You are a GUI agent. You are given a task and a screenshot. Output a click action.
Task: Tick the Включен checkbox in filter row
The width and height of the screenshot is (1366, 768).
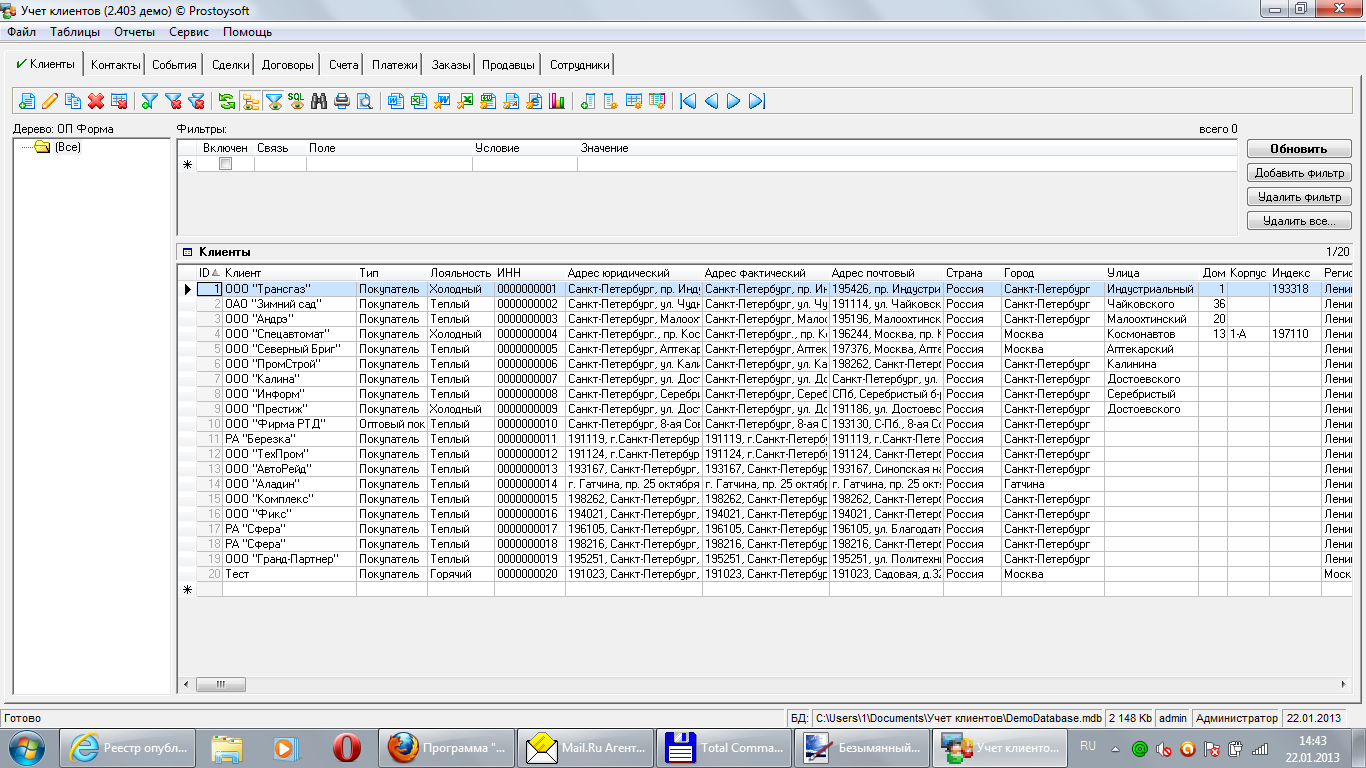pyautogui.click(x=225, y=164)
